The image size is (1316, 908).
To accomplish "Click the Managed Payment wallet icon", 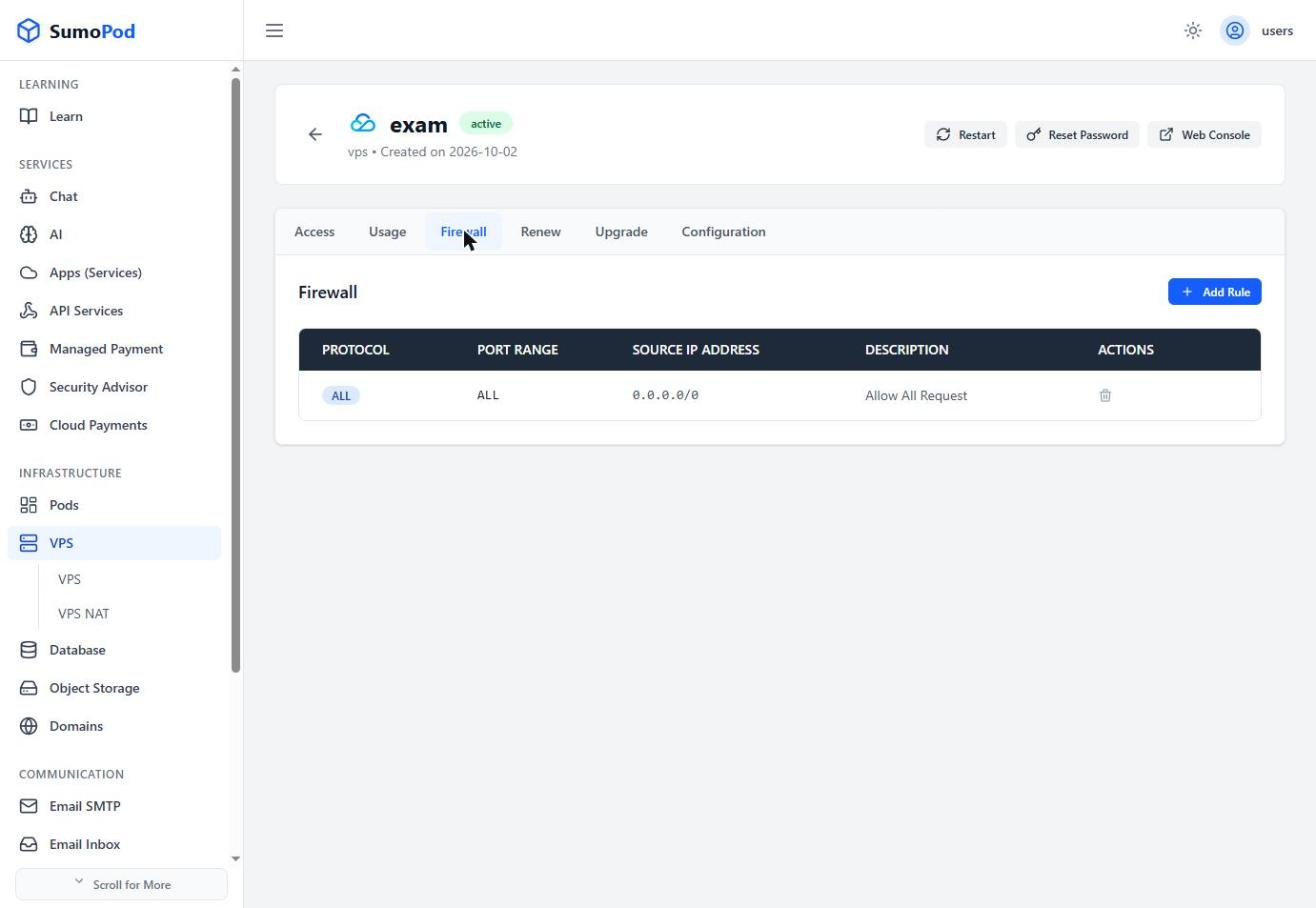I will point(29,348).
